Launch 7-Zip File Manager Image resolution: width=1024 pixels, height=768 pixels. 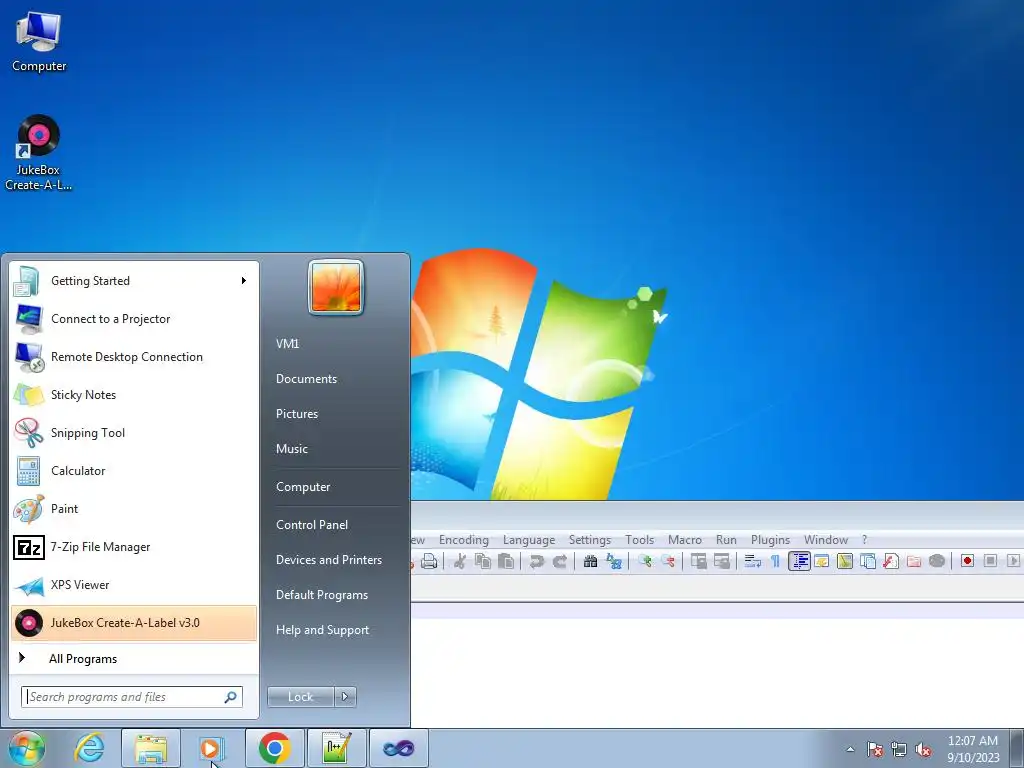click(x=134, y=547)
